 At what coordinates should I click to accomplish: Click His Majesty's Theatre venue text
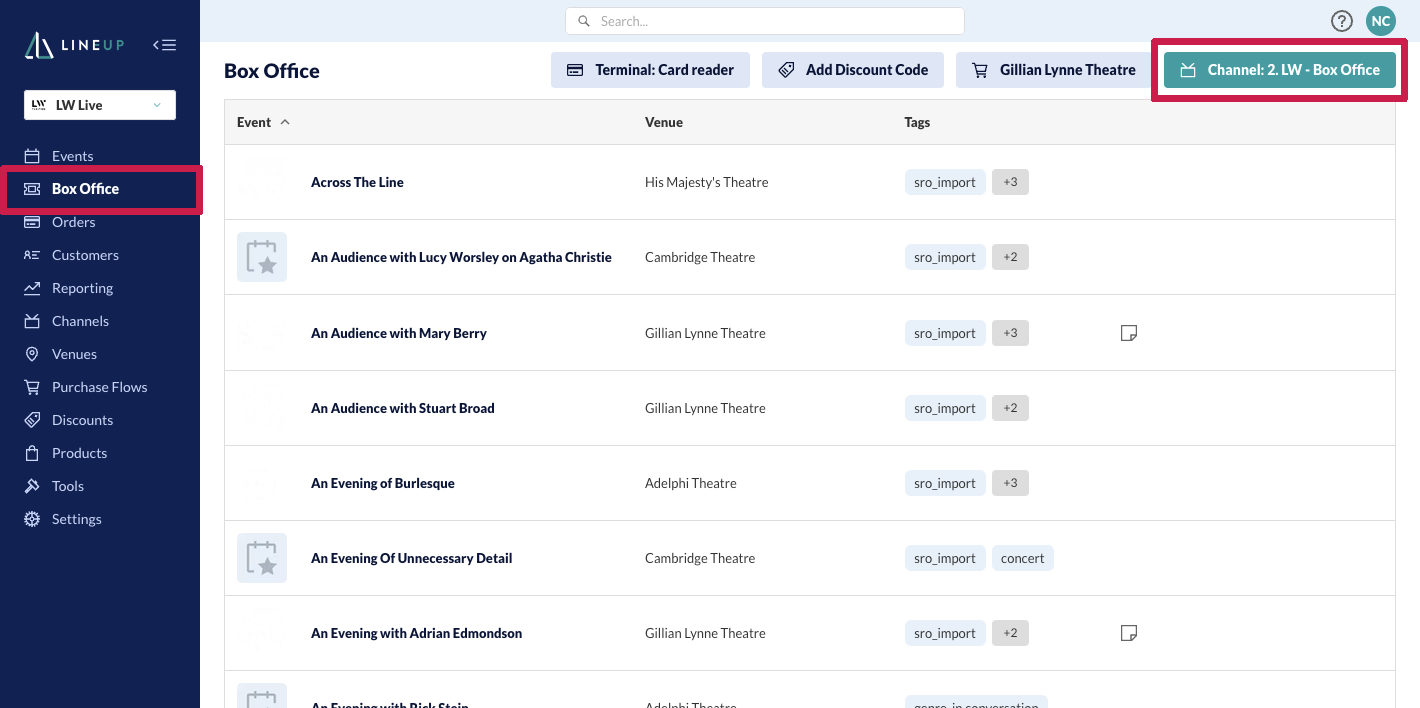coord(707,182)
